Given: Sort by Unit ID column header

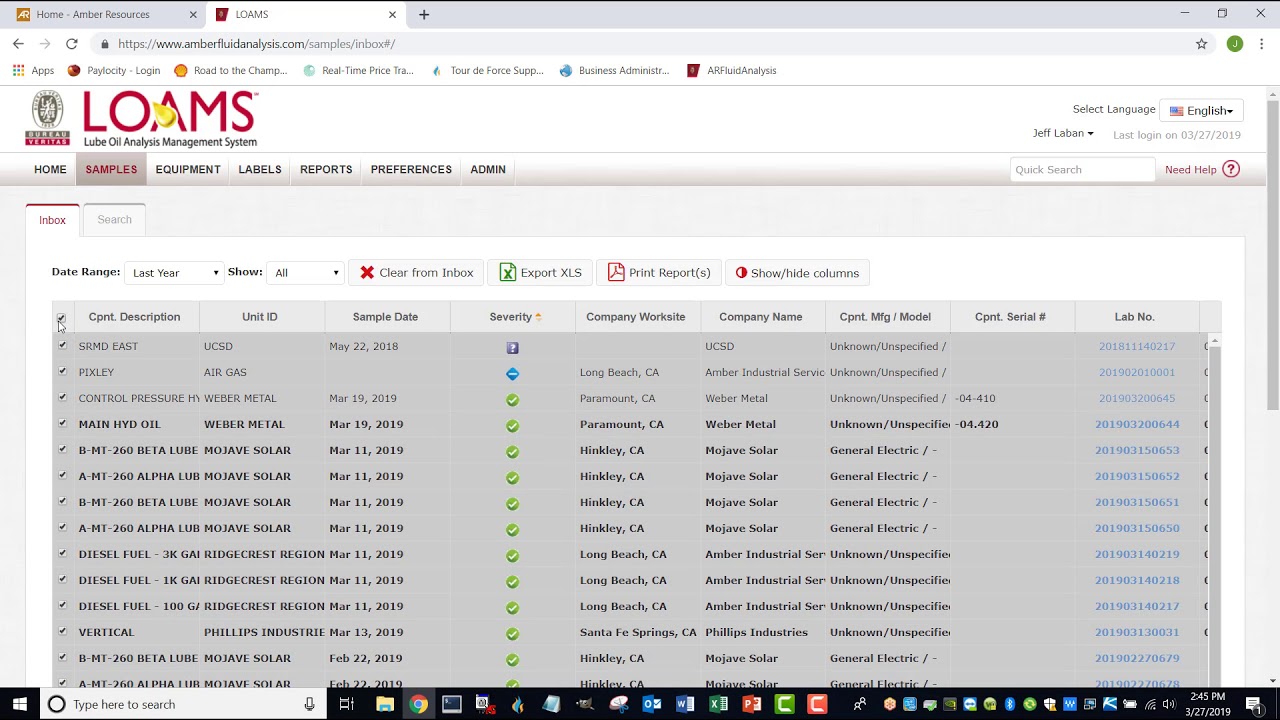Looking at the screenshot, I should (260, 317).
